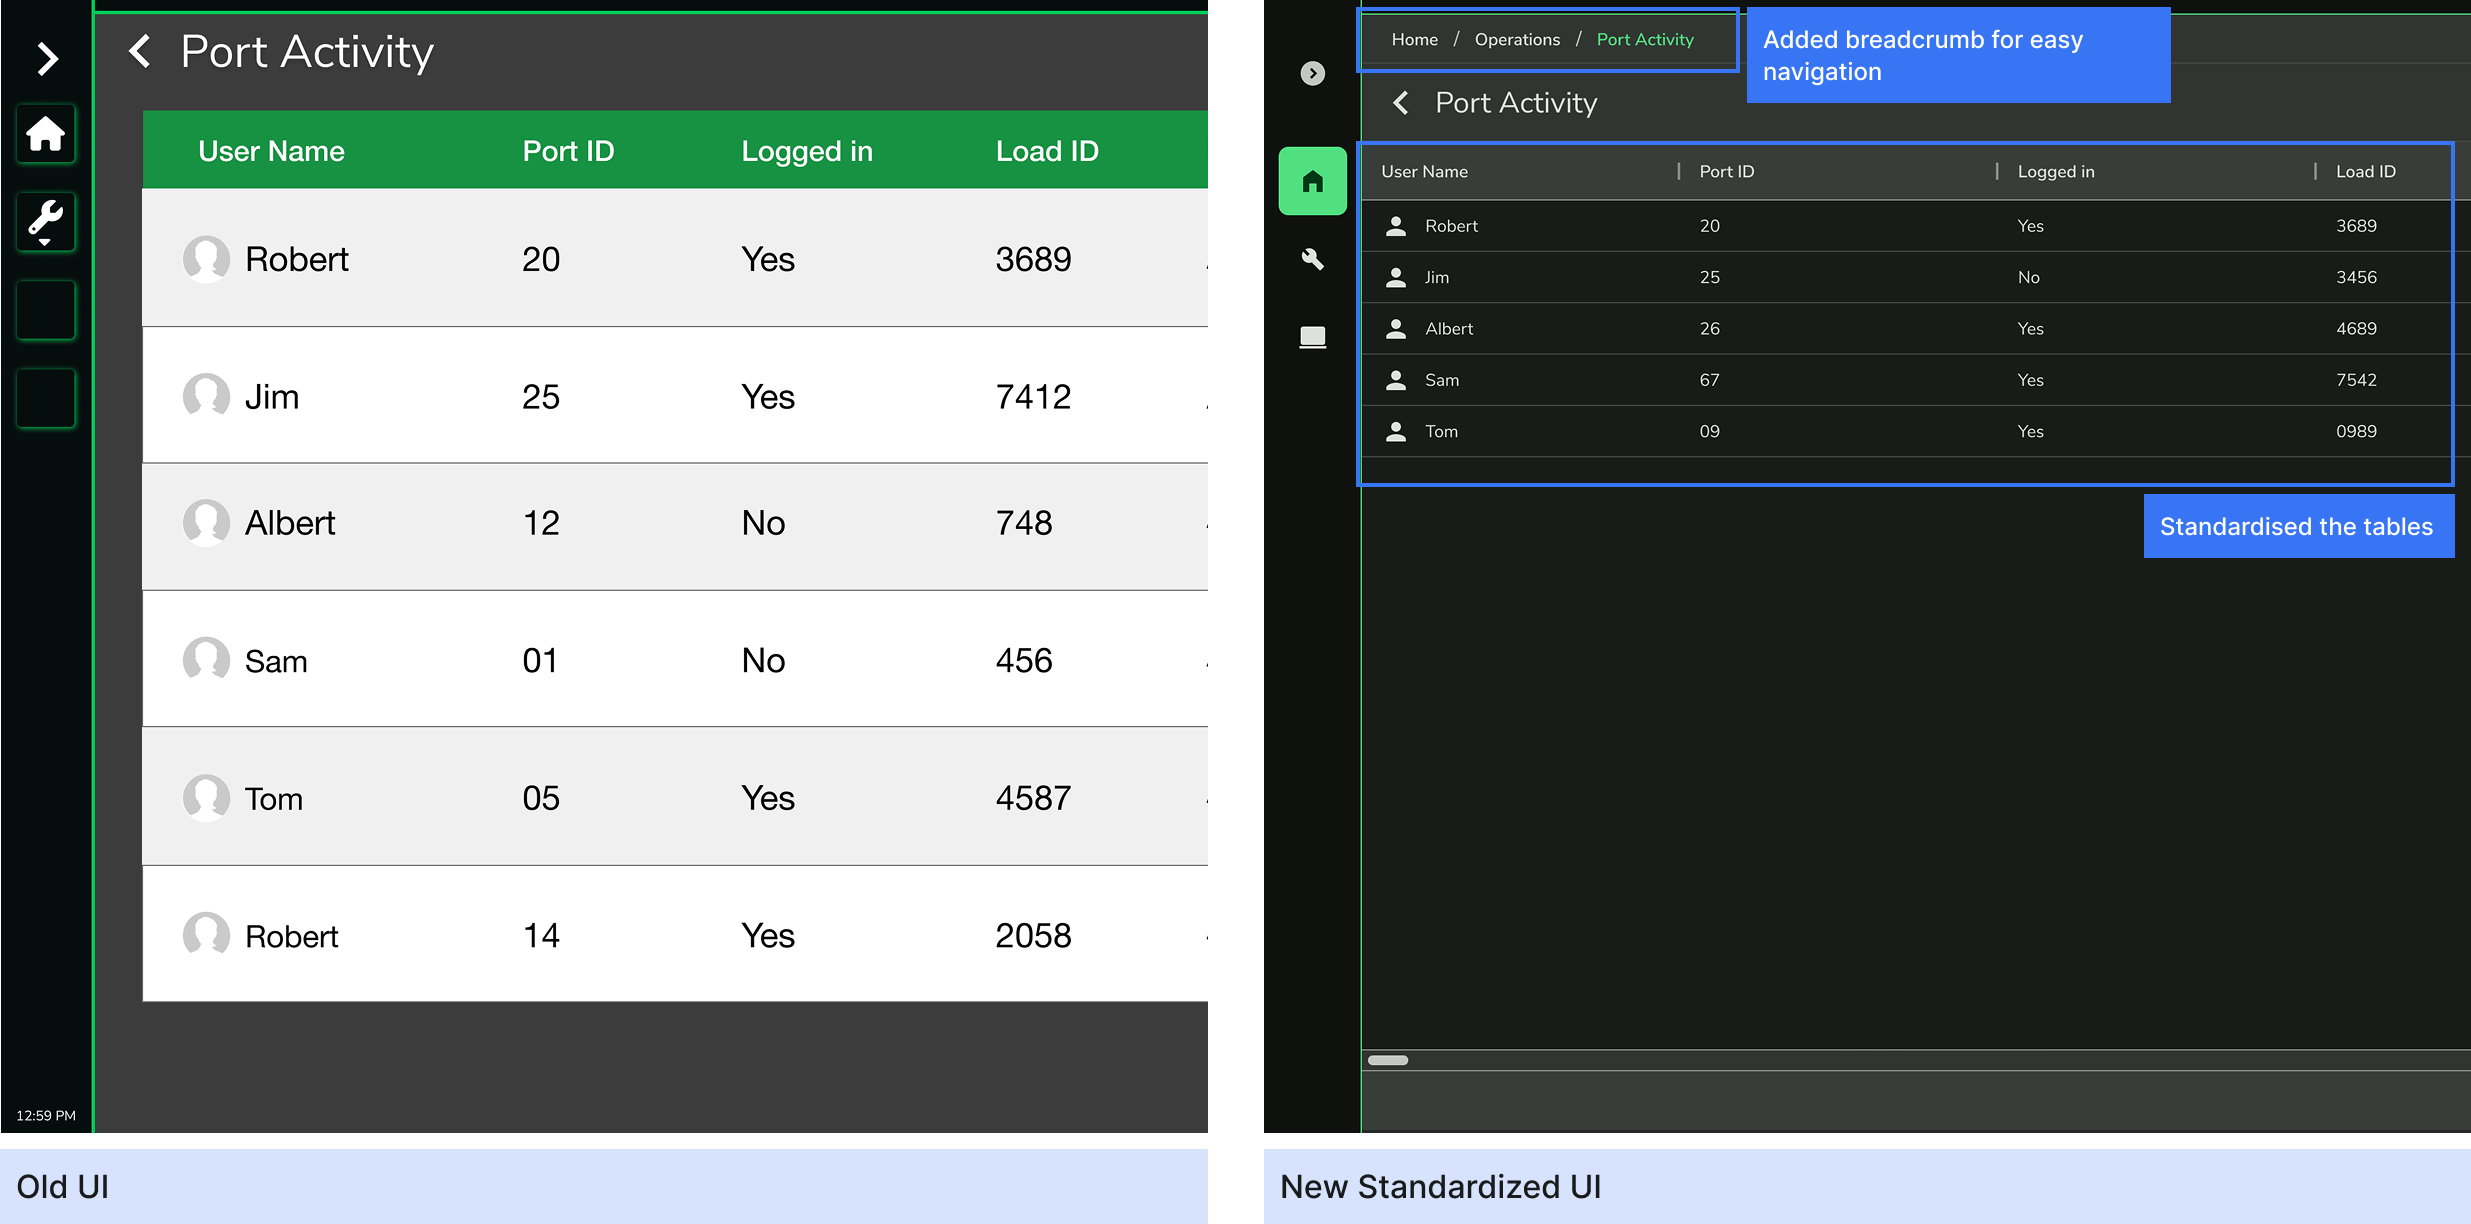Click the home icon in old UI sidebar
The height and width of the screenshot is (1224, 2471).
pos(45,134)
